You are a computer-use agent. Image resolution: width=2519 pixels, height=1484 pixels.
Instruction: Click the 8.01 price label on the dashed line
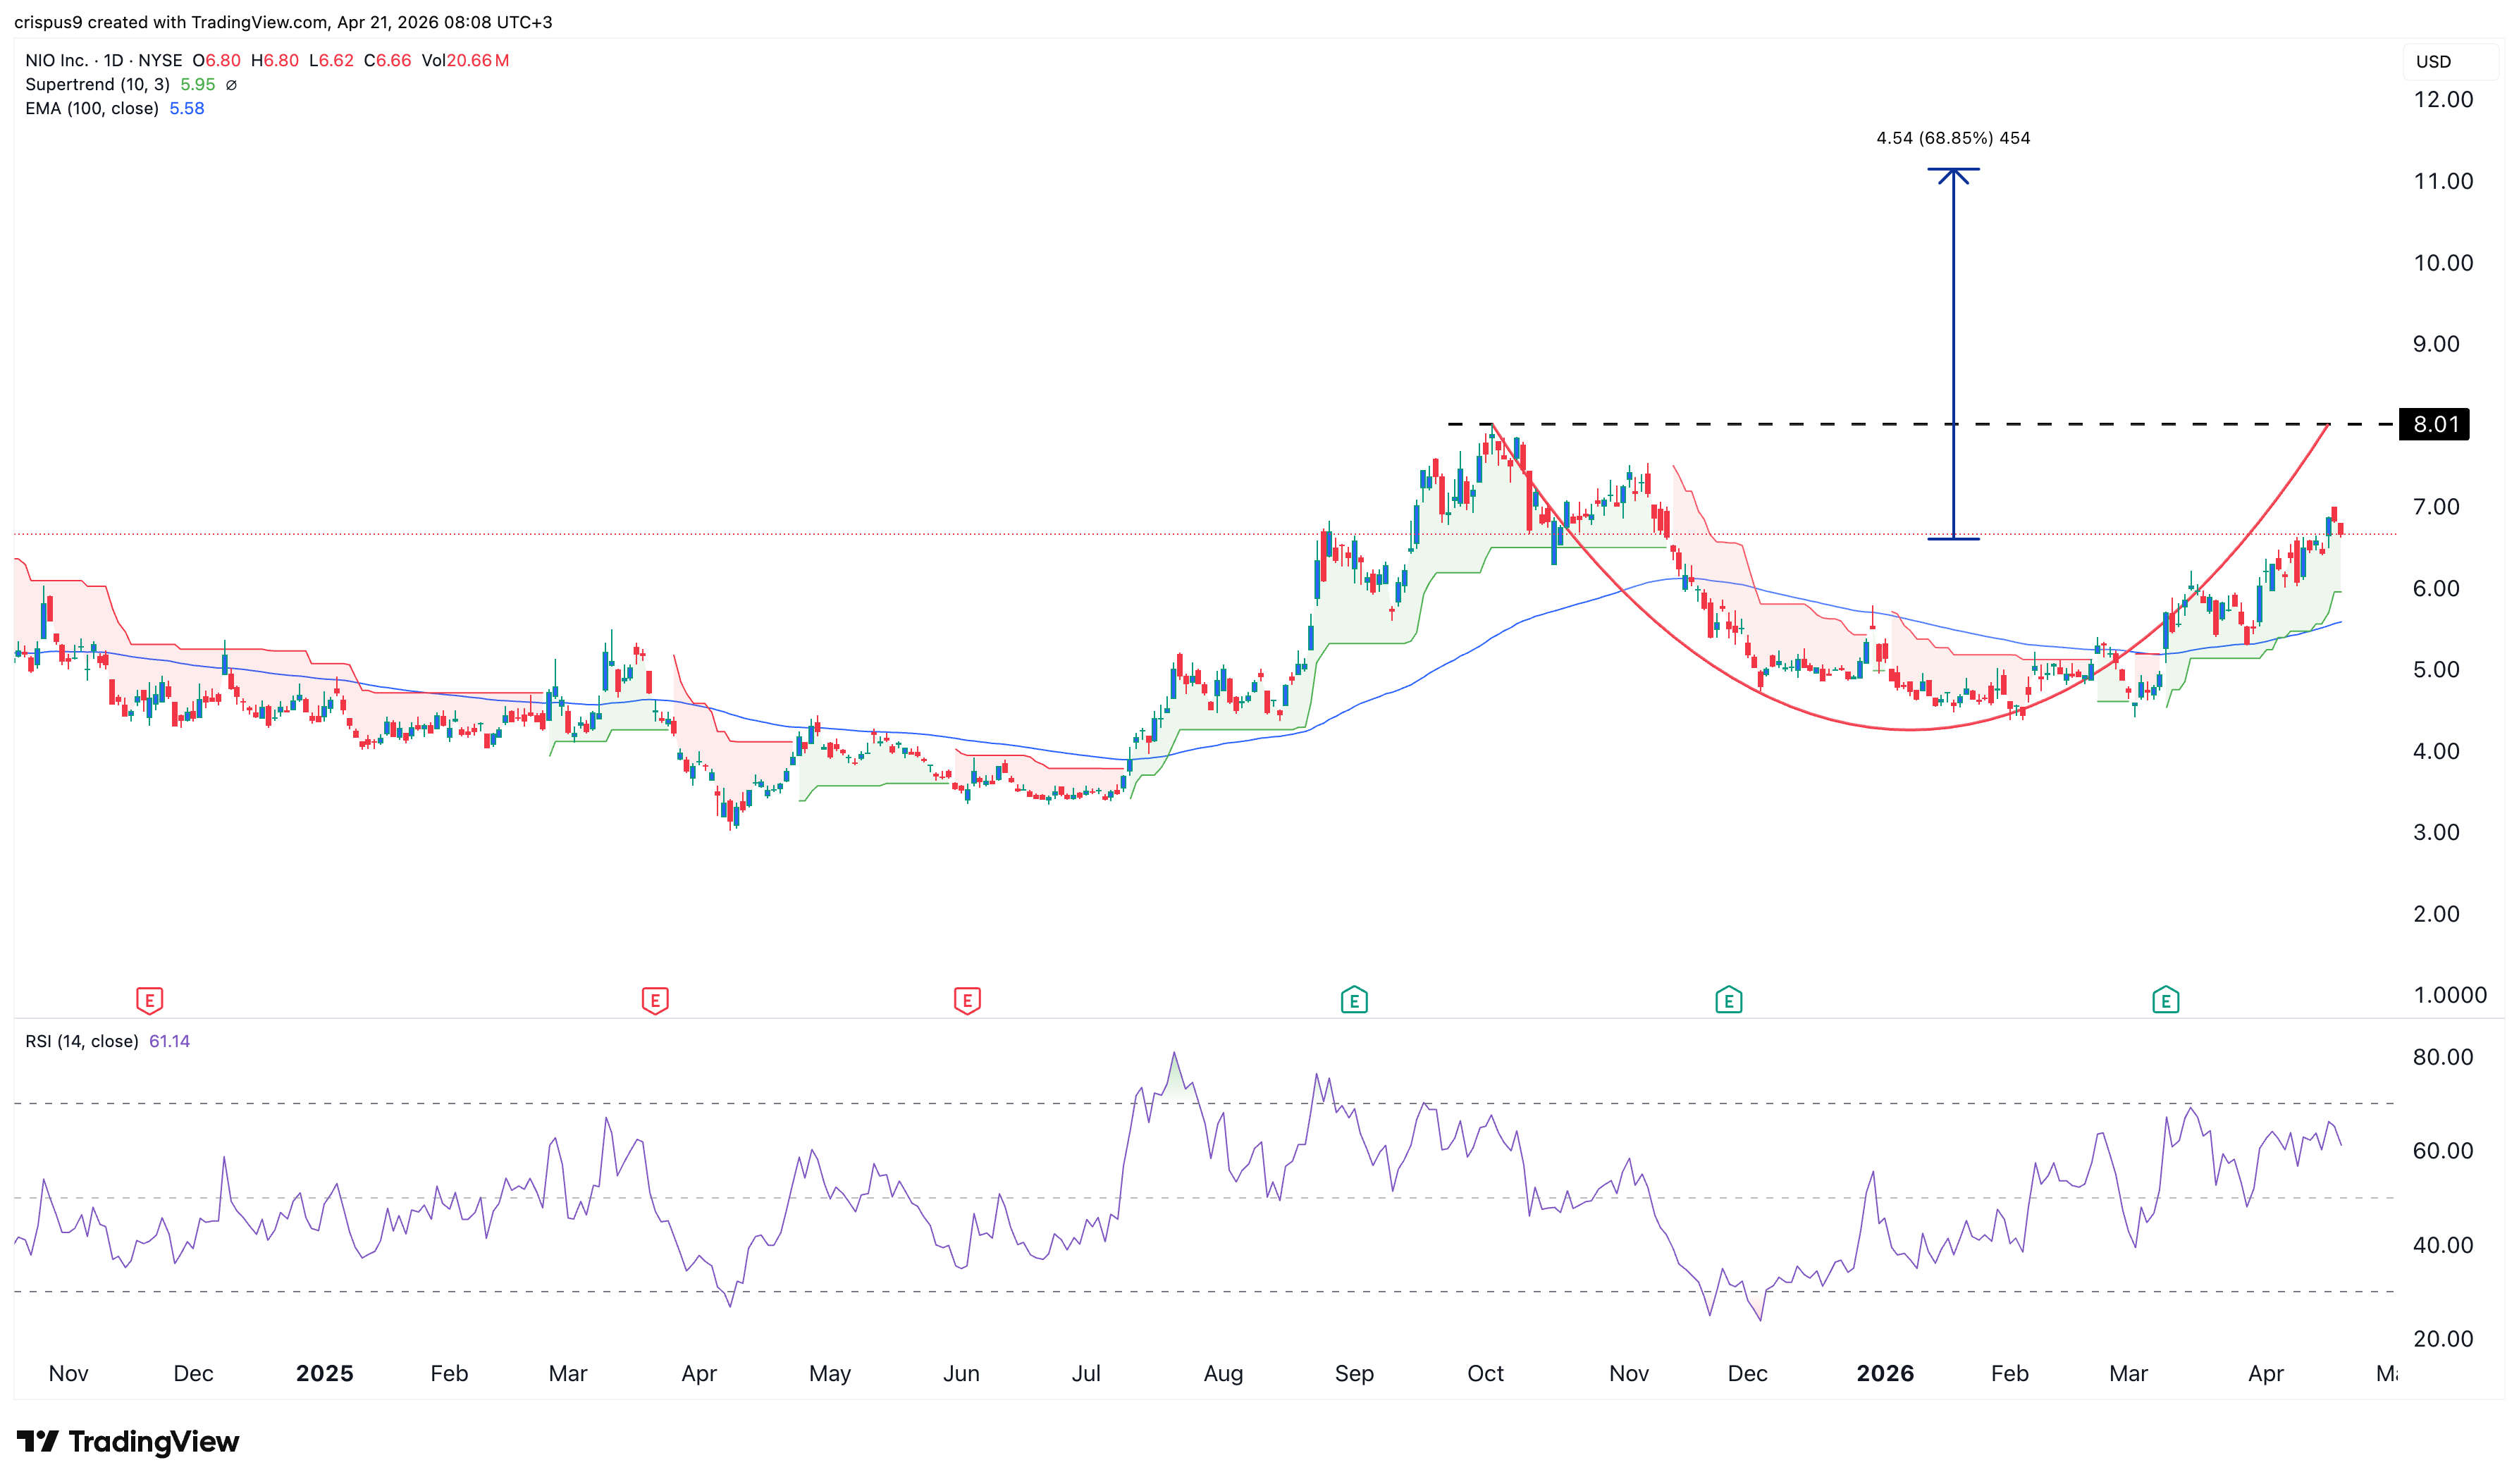coord(2435,424)
